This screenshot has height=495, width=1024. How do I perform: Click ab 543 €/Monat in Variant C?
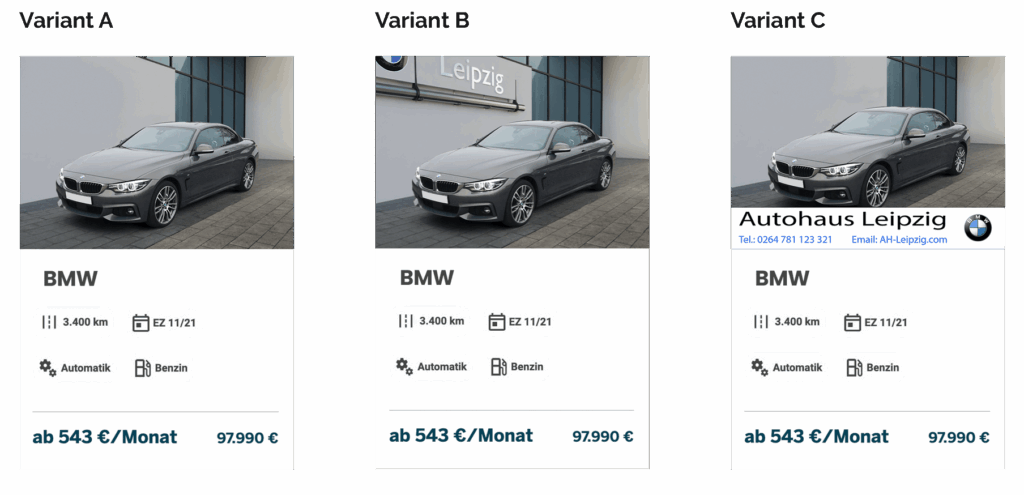816,437
